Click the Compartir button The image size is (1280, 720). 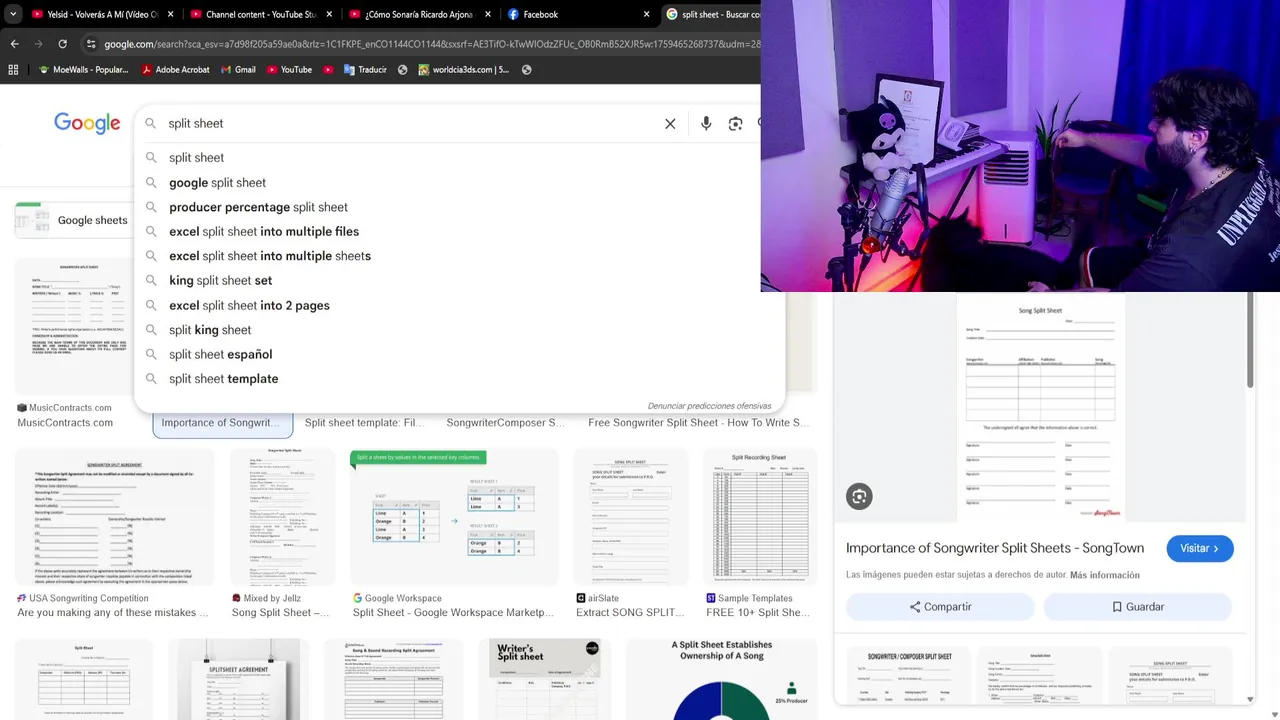939,607
